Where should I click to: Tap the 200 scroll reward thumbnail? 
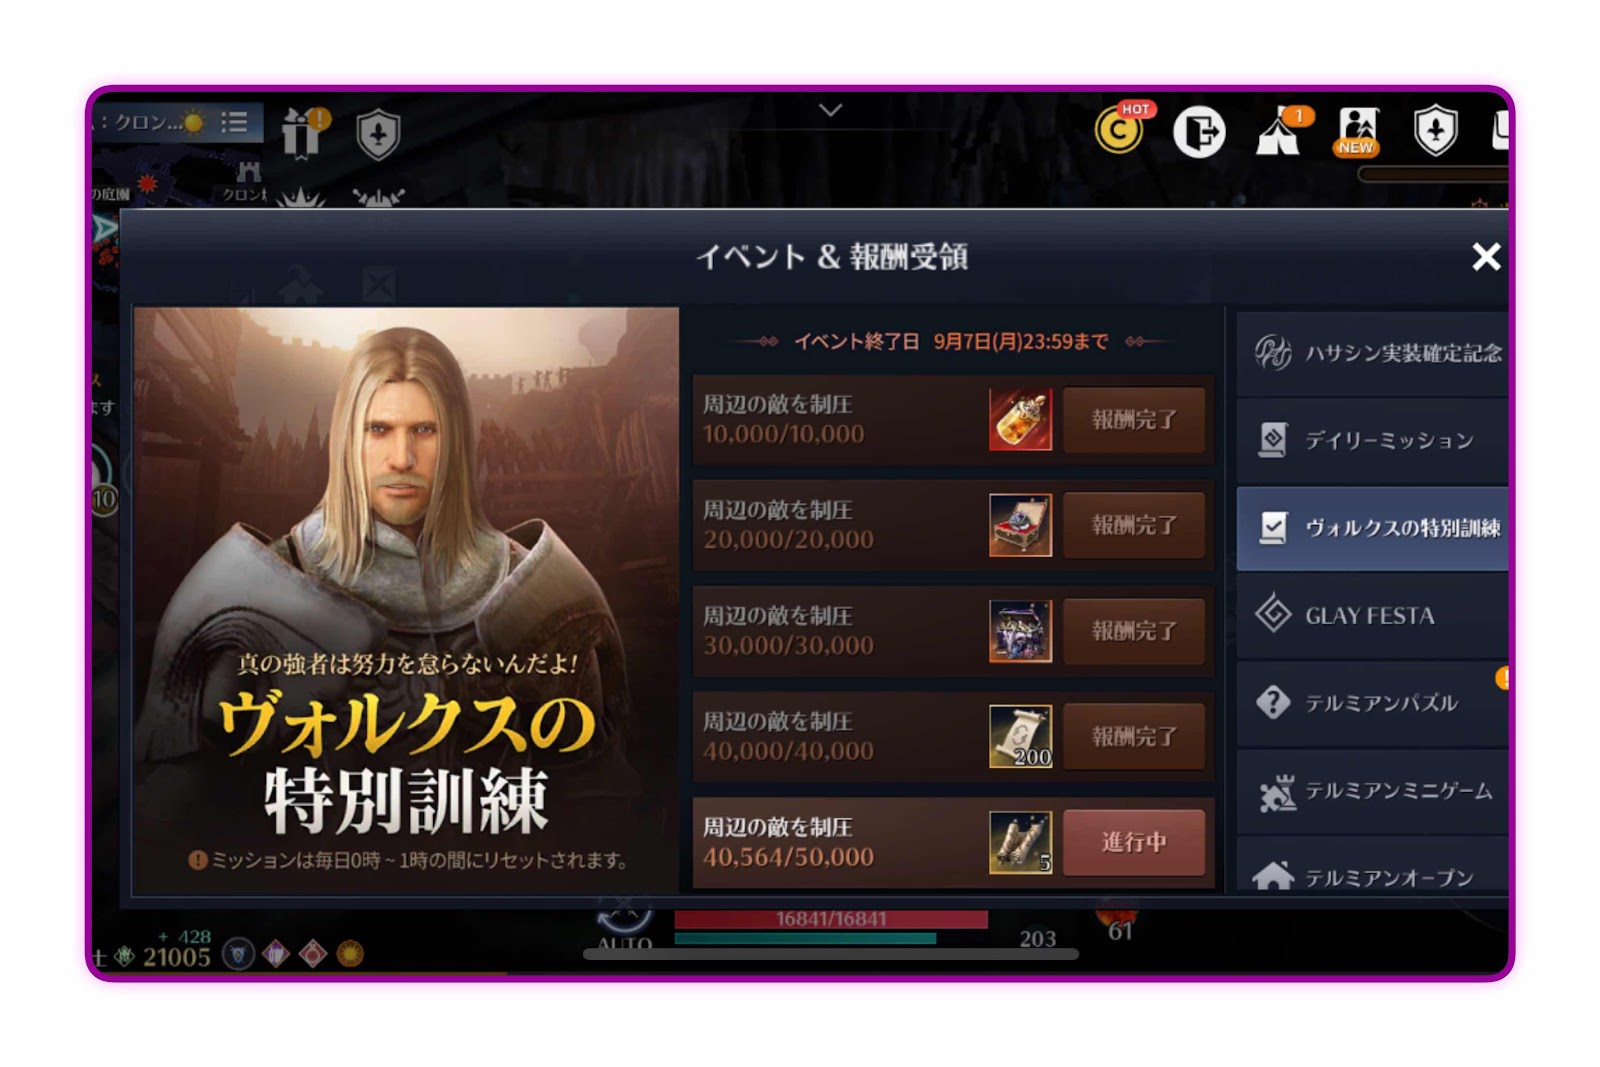click(x=1020, y=737)
